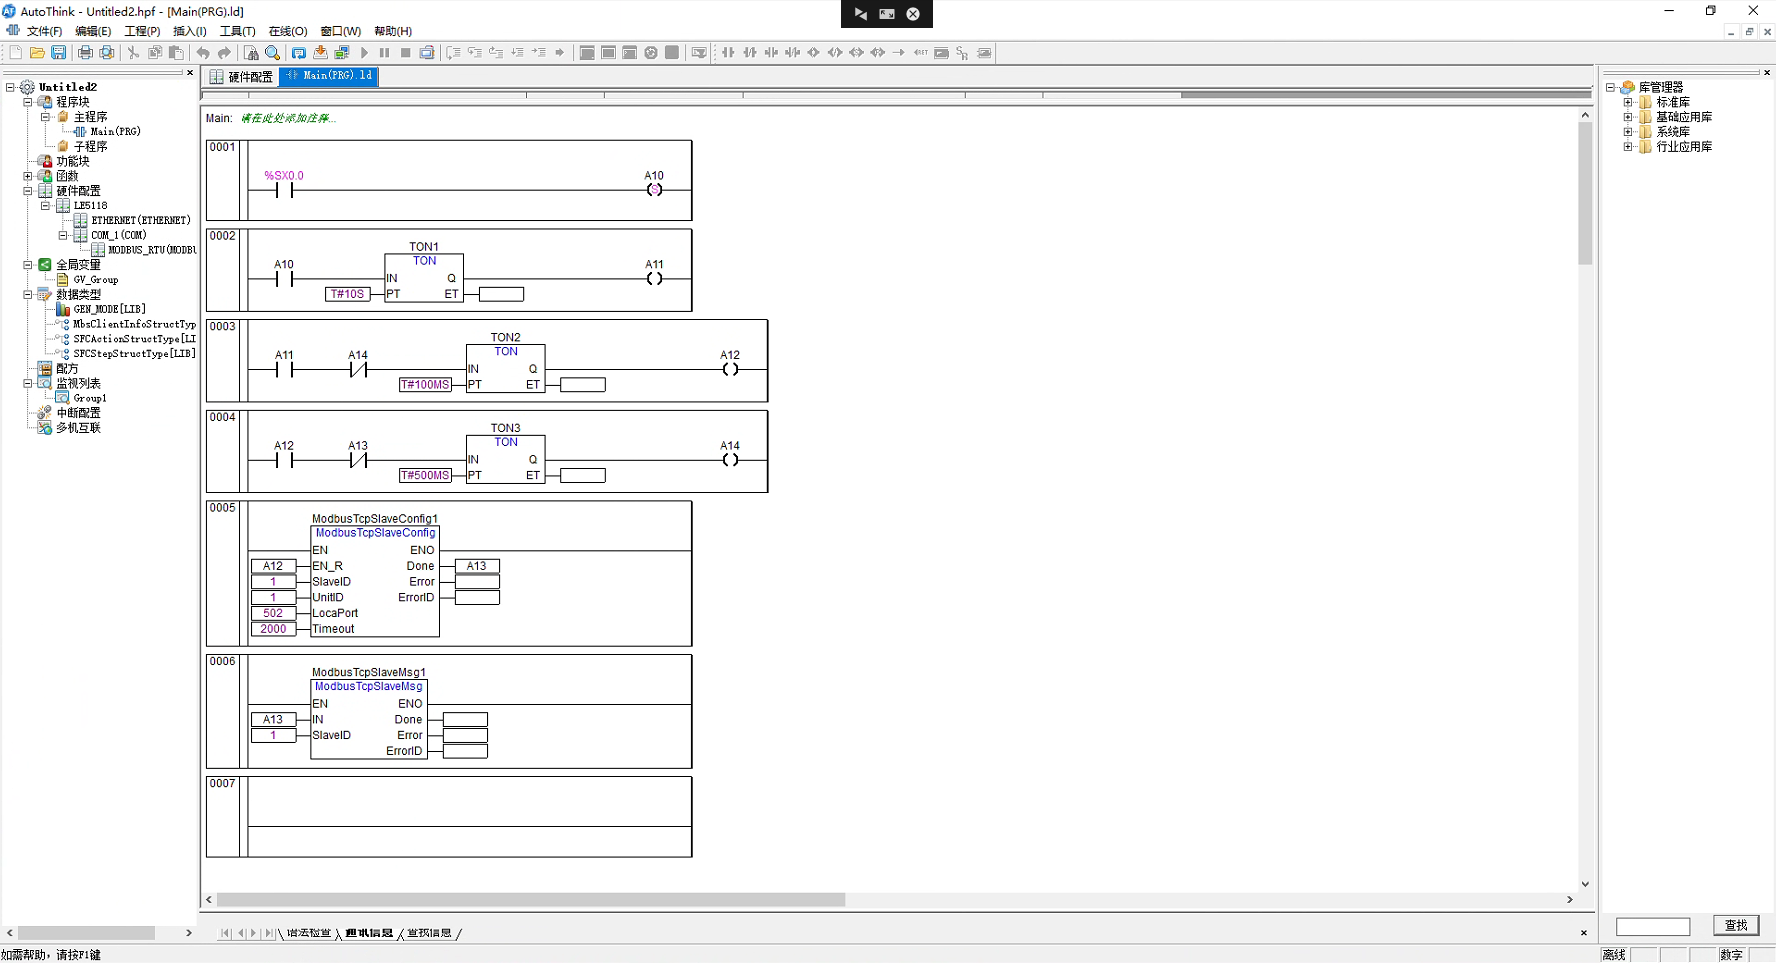1776x963 pixels.
Task: Select Main(PRG) in the project tree
Action: (115, 132)
